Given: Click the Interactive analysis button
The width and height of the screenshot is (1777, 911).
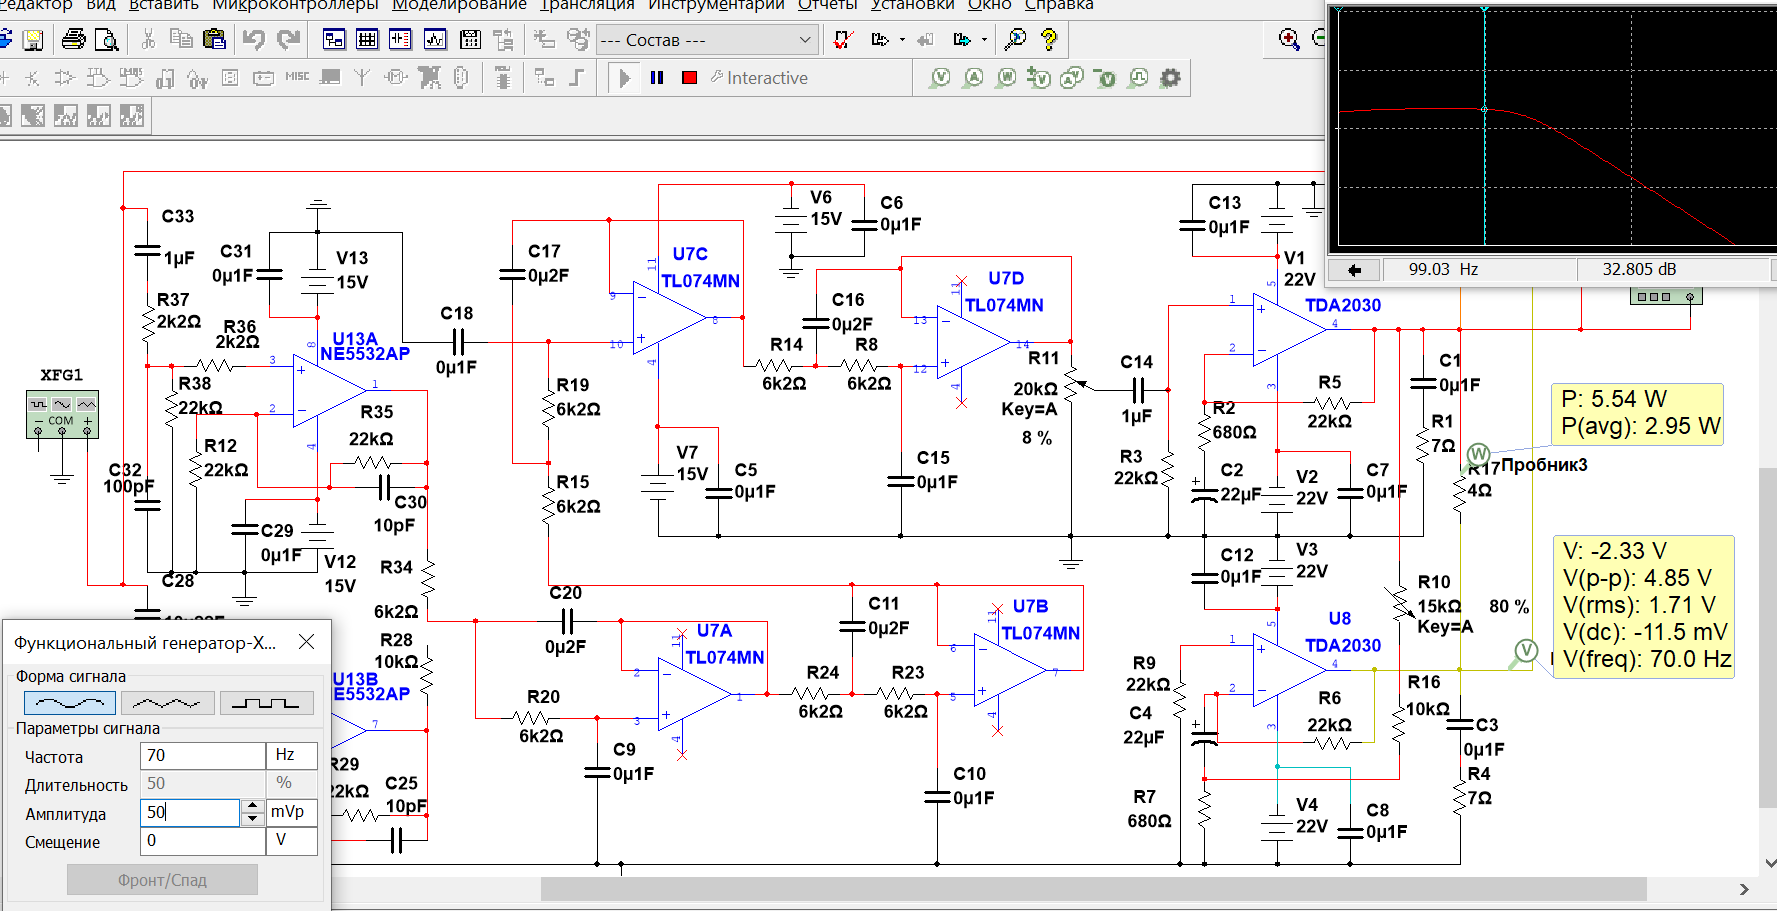Looking at the screenshot, I should (759, 78).
